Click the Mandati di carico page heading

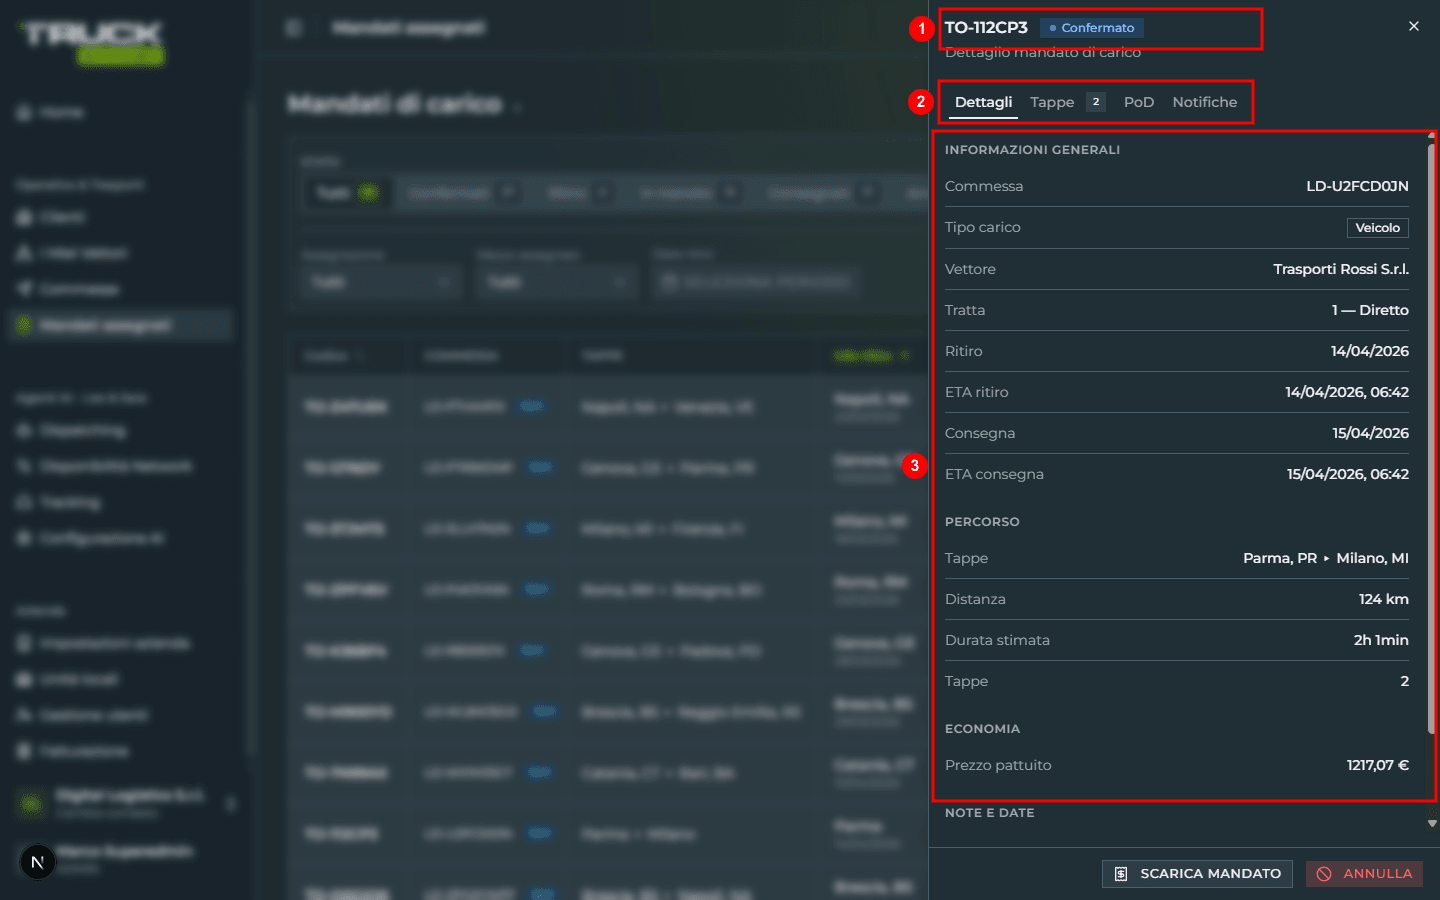(394, 104)
